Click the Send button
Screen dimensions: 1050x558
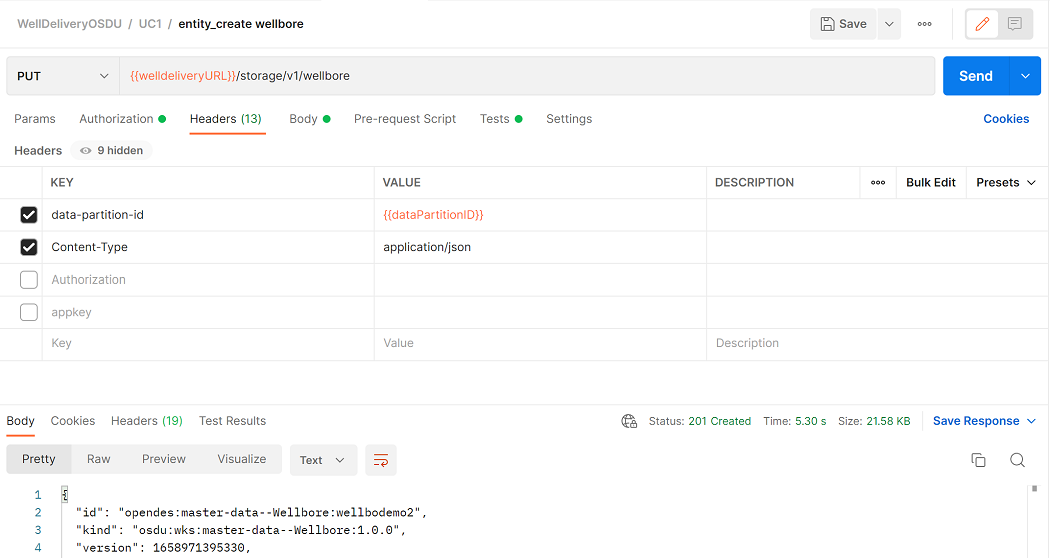[976, 76]
